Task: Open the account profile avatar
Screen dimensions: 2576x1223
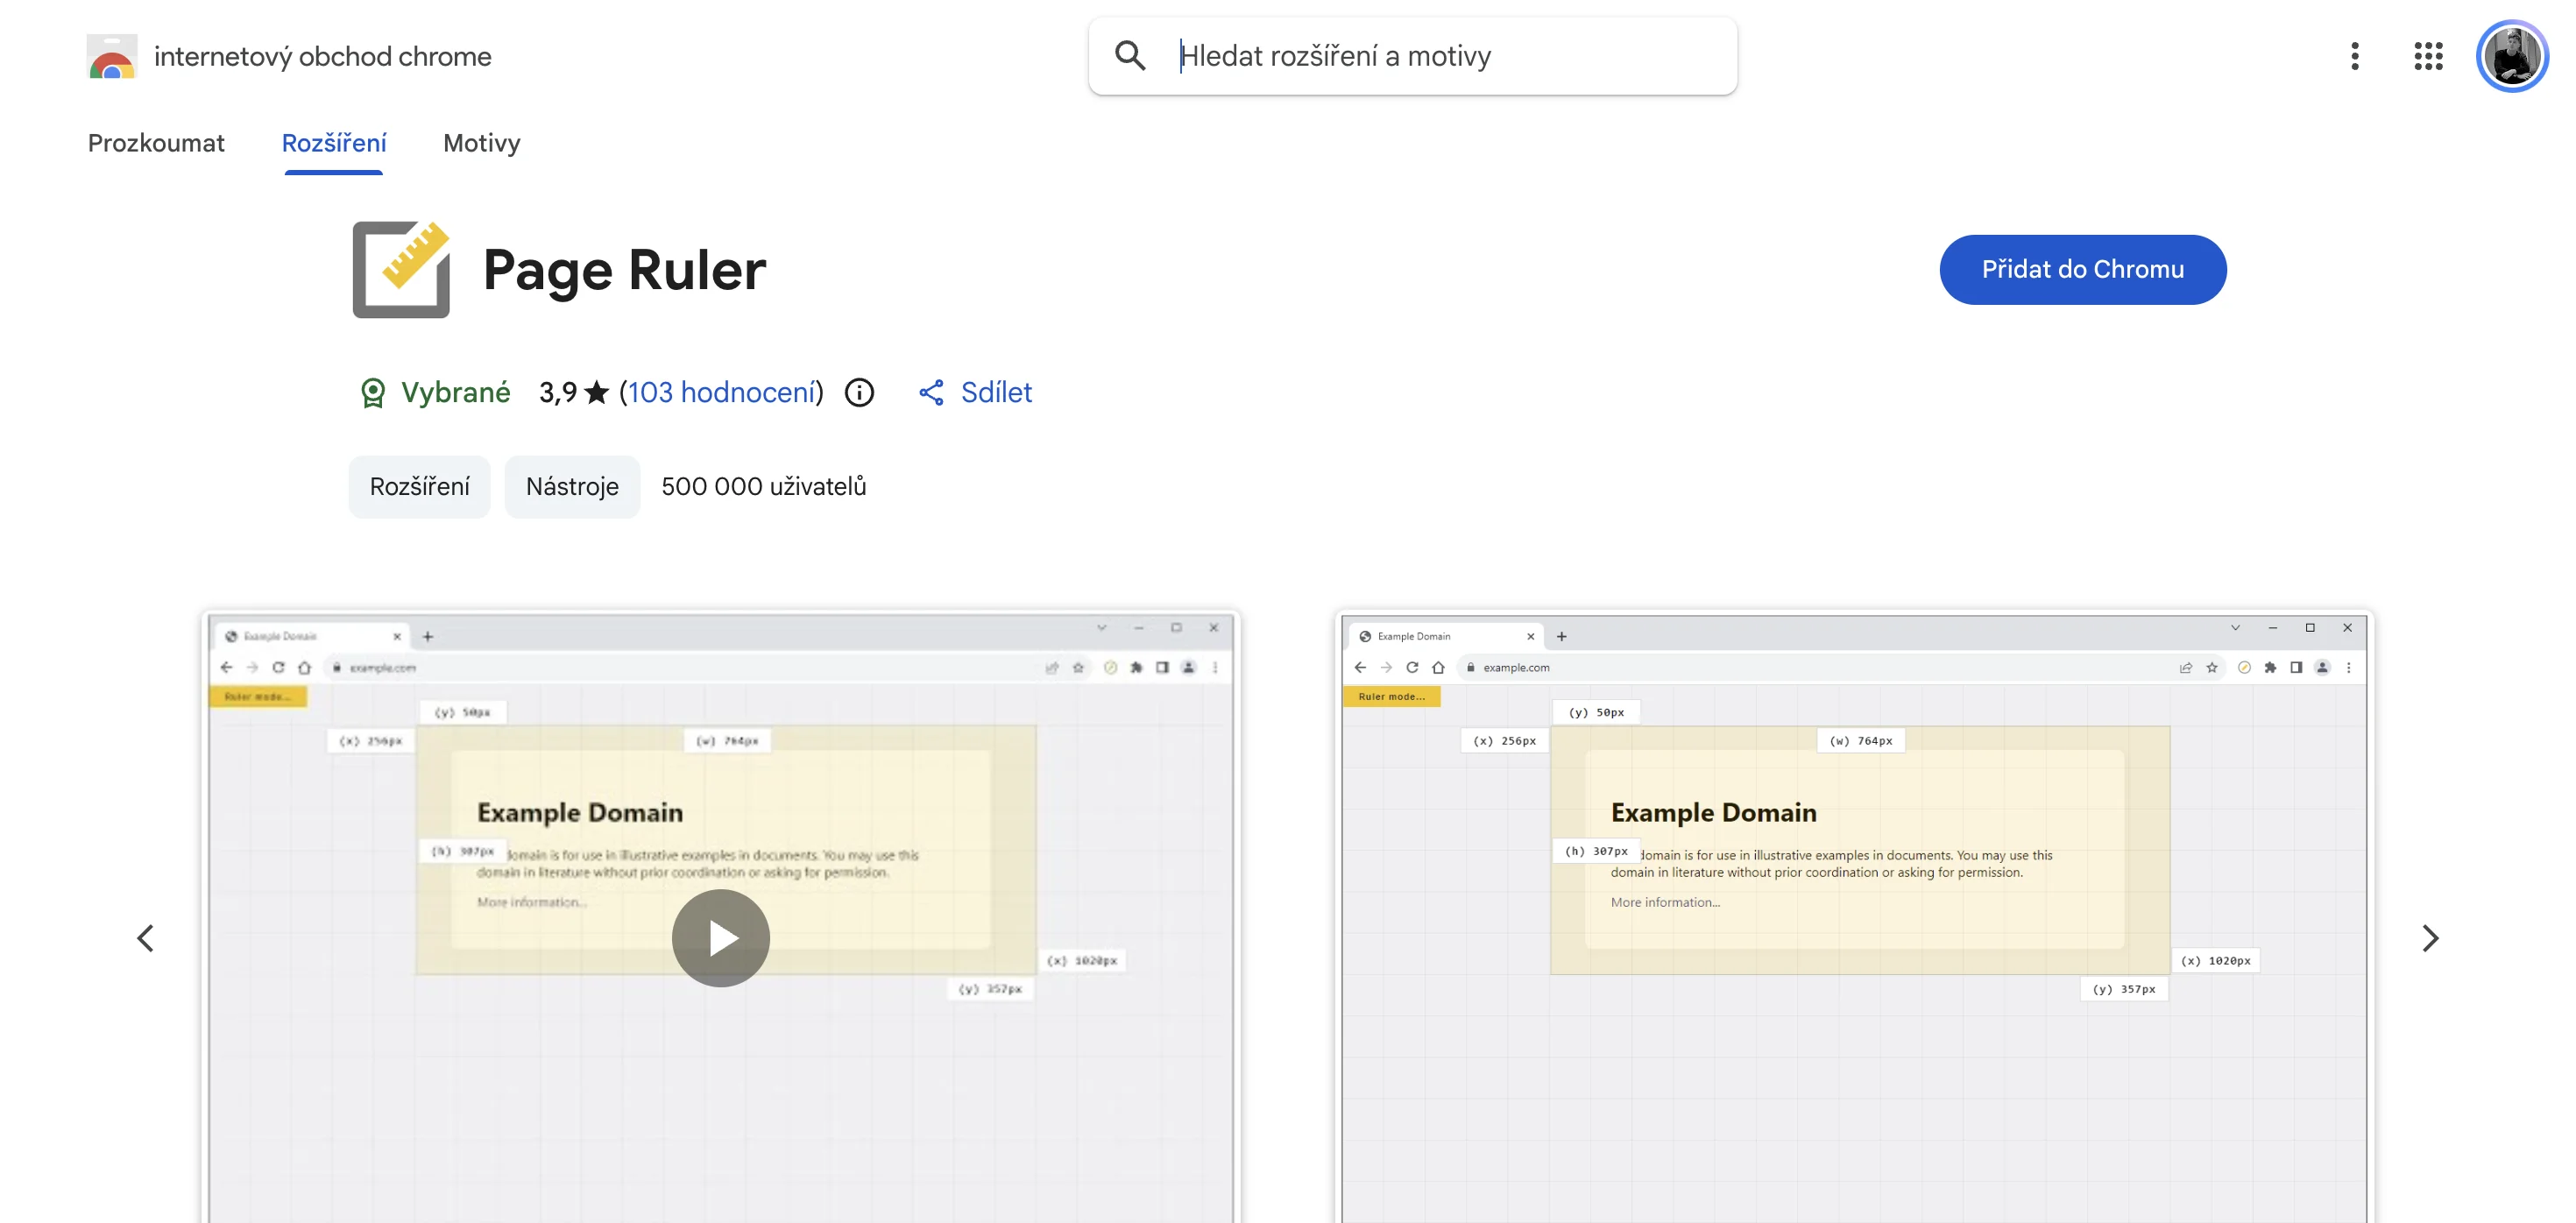Action: click(x=2511, y=56)
